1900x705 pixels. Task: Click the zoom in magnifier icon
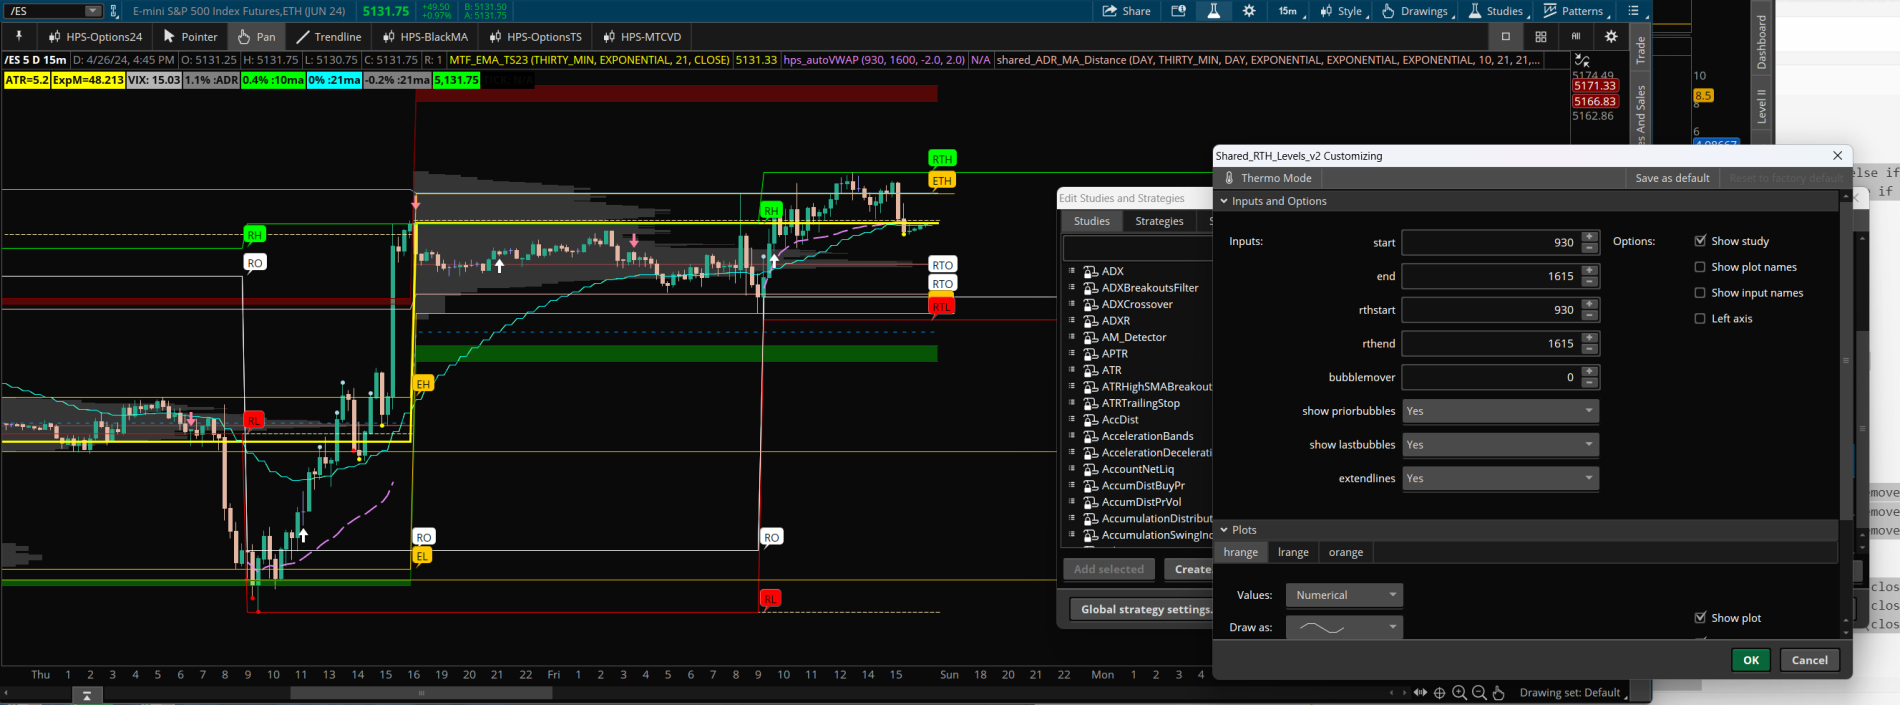(x=1459, y=692)
